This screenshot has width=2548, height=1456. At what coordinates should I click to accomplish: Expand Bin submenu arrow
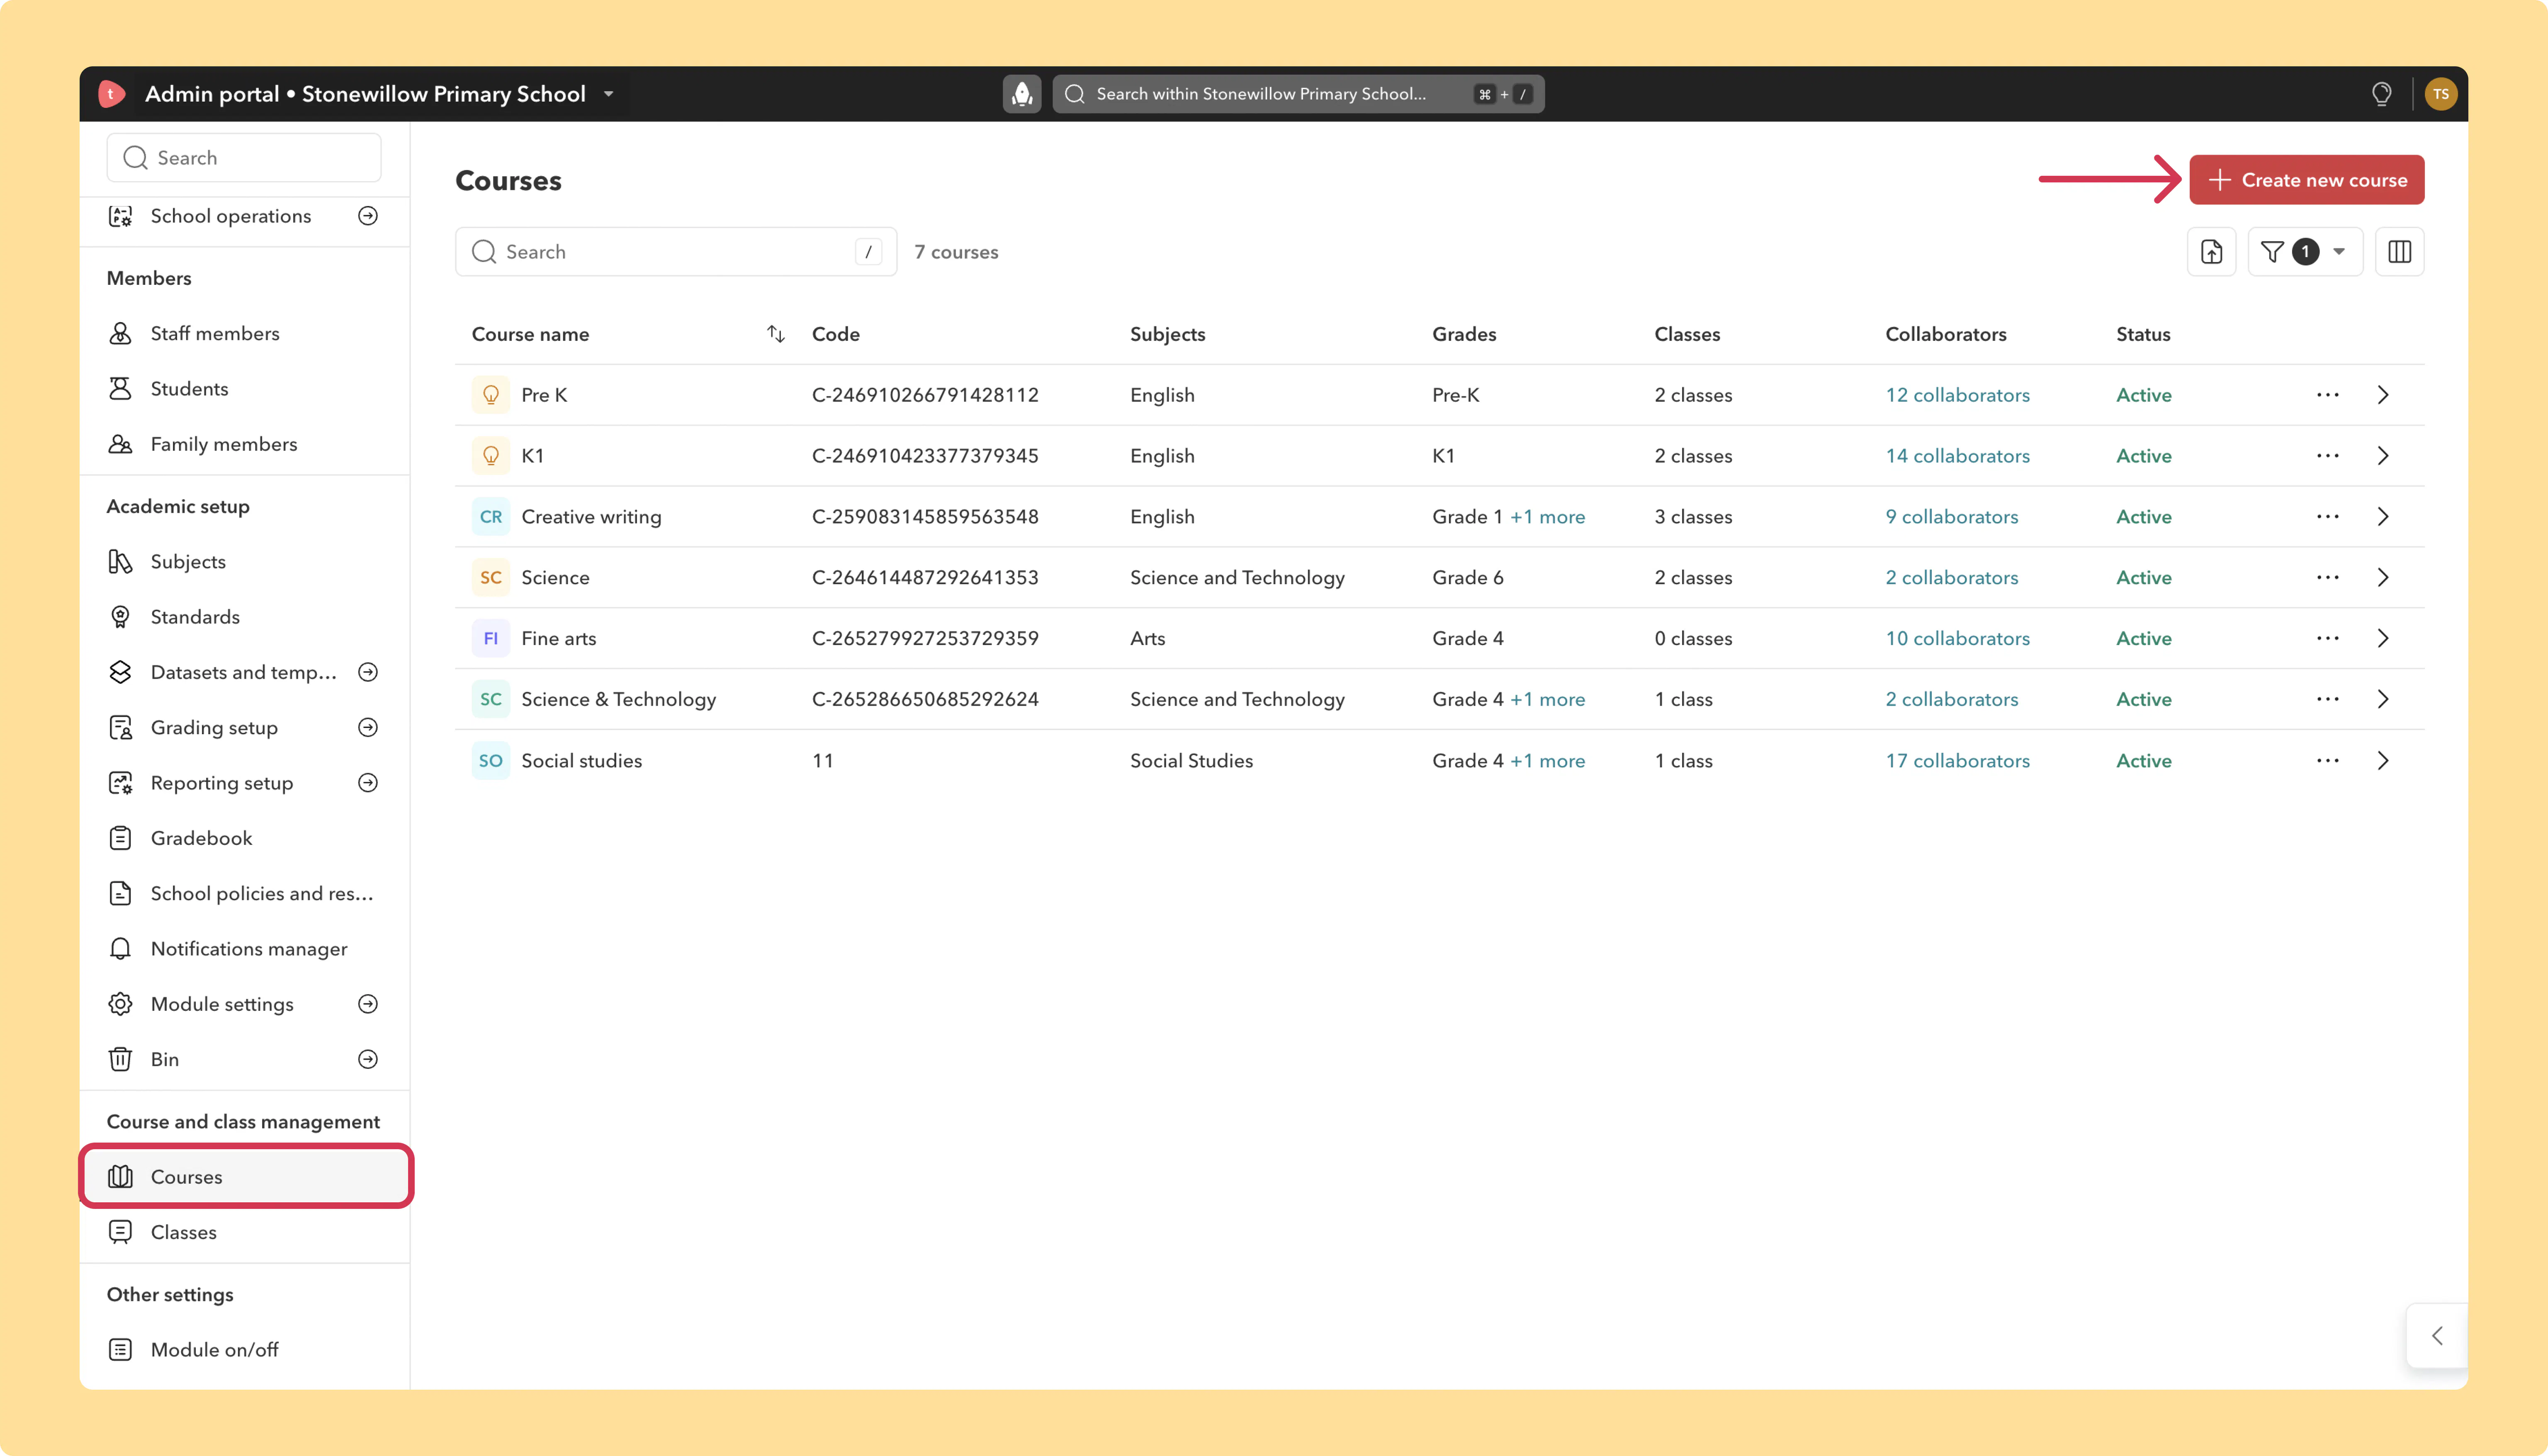368,1059
